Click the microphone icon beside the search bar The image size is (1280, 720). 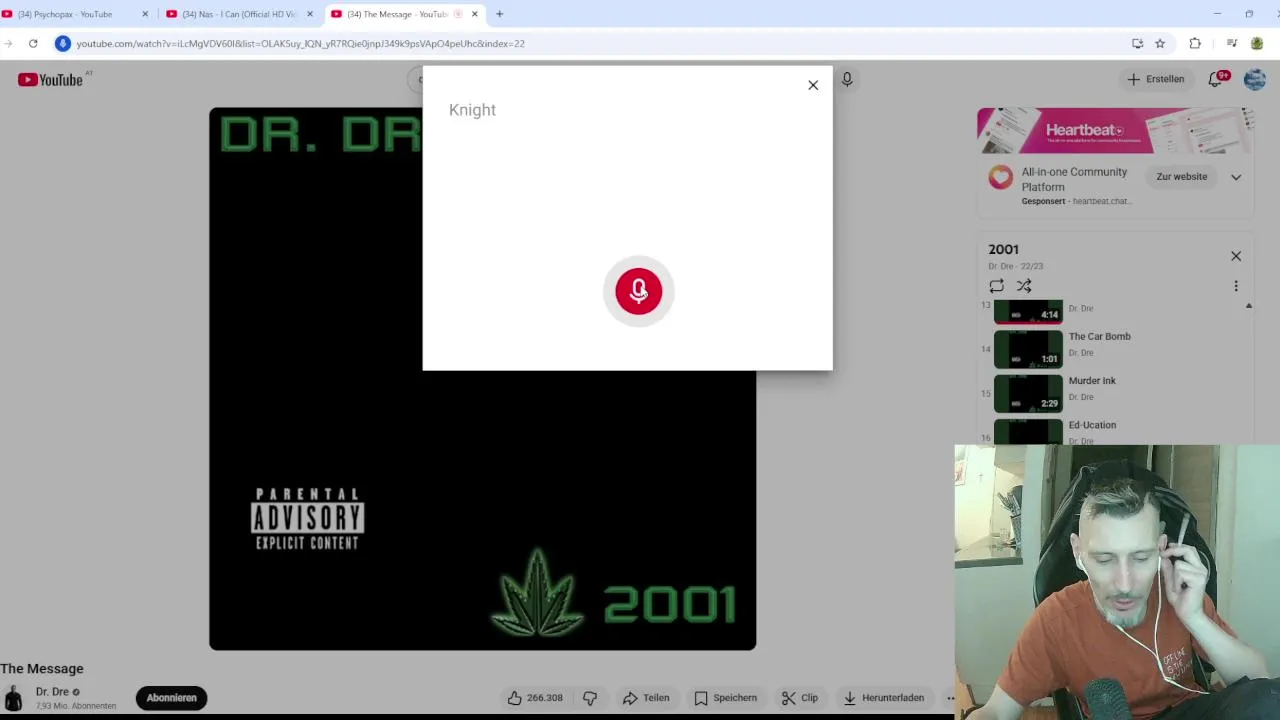[847, 79]
